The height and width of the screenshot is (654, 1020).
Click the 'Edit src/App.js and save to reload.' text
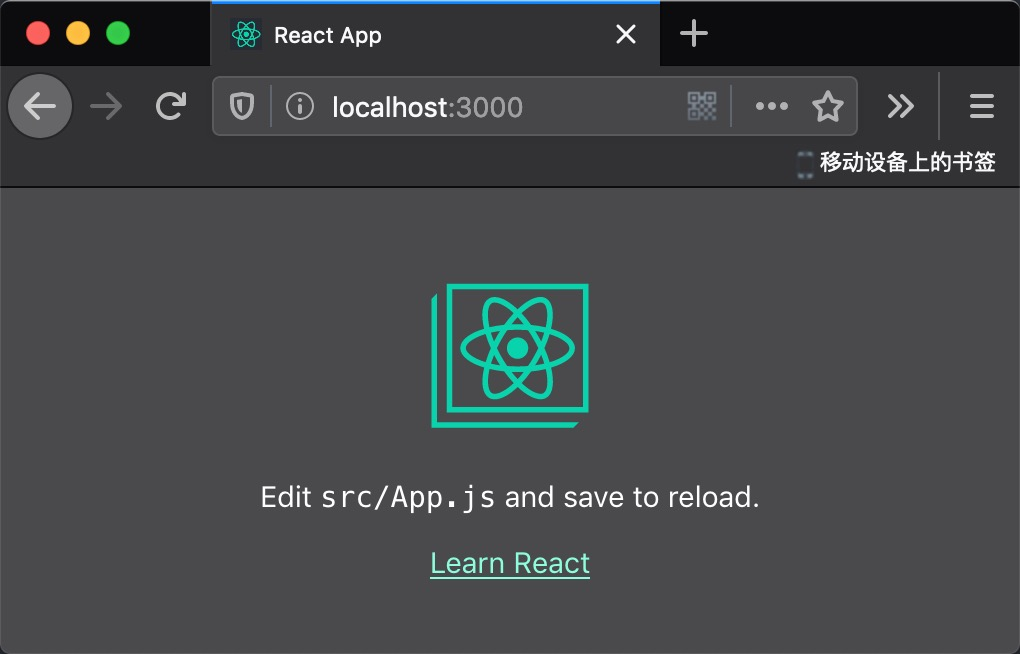pyautogui.click(x=510, y=497)
